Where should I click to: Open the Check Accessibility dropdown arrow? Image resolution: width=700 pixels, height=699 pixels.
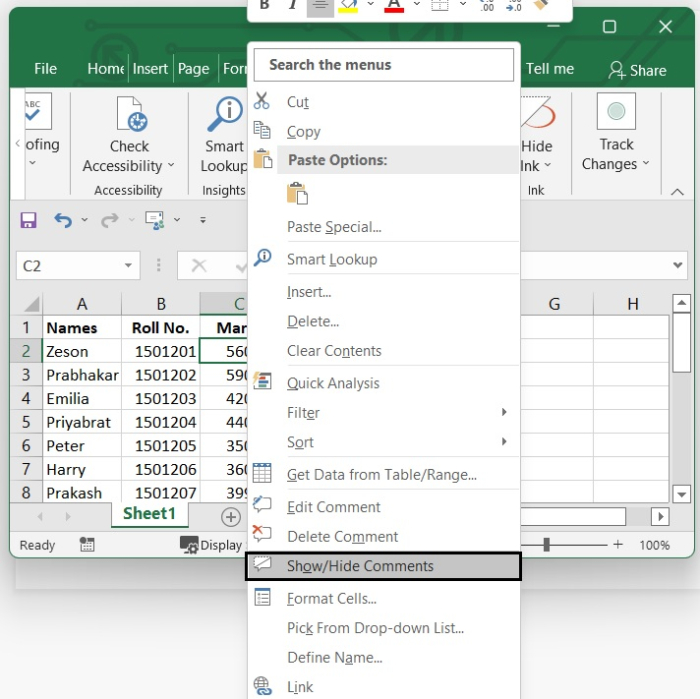coord(171,165)
